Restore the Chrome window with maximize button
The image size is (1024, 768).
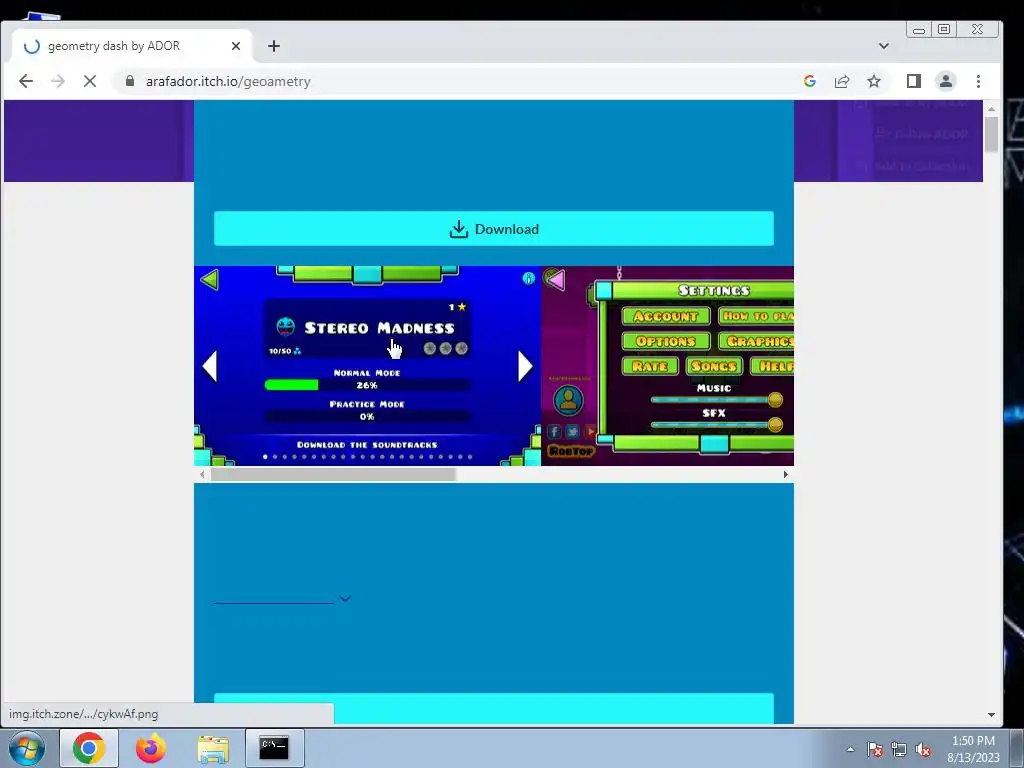pyautogui.click(x=944, y=29)
